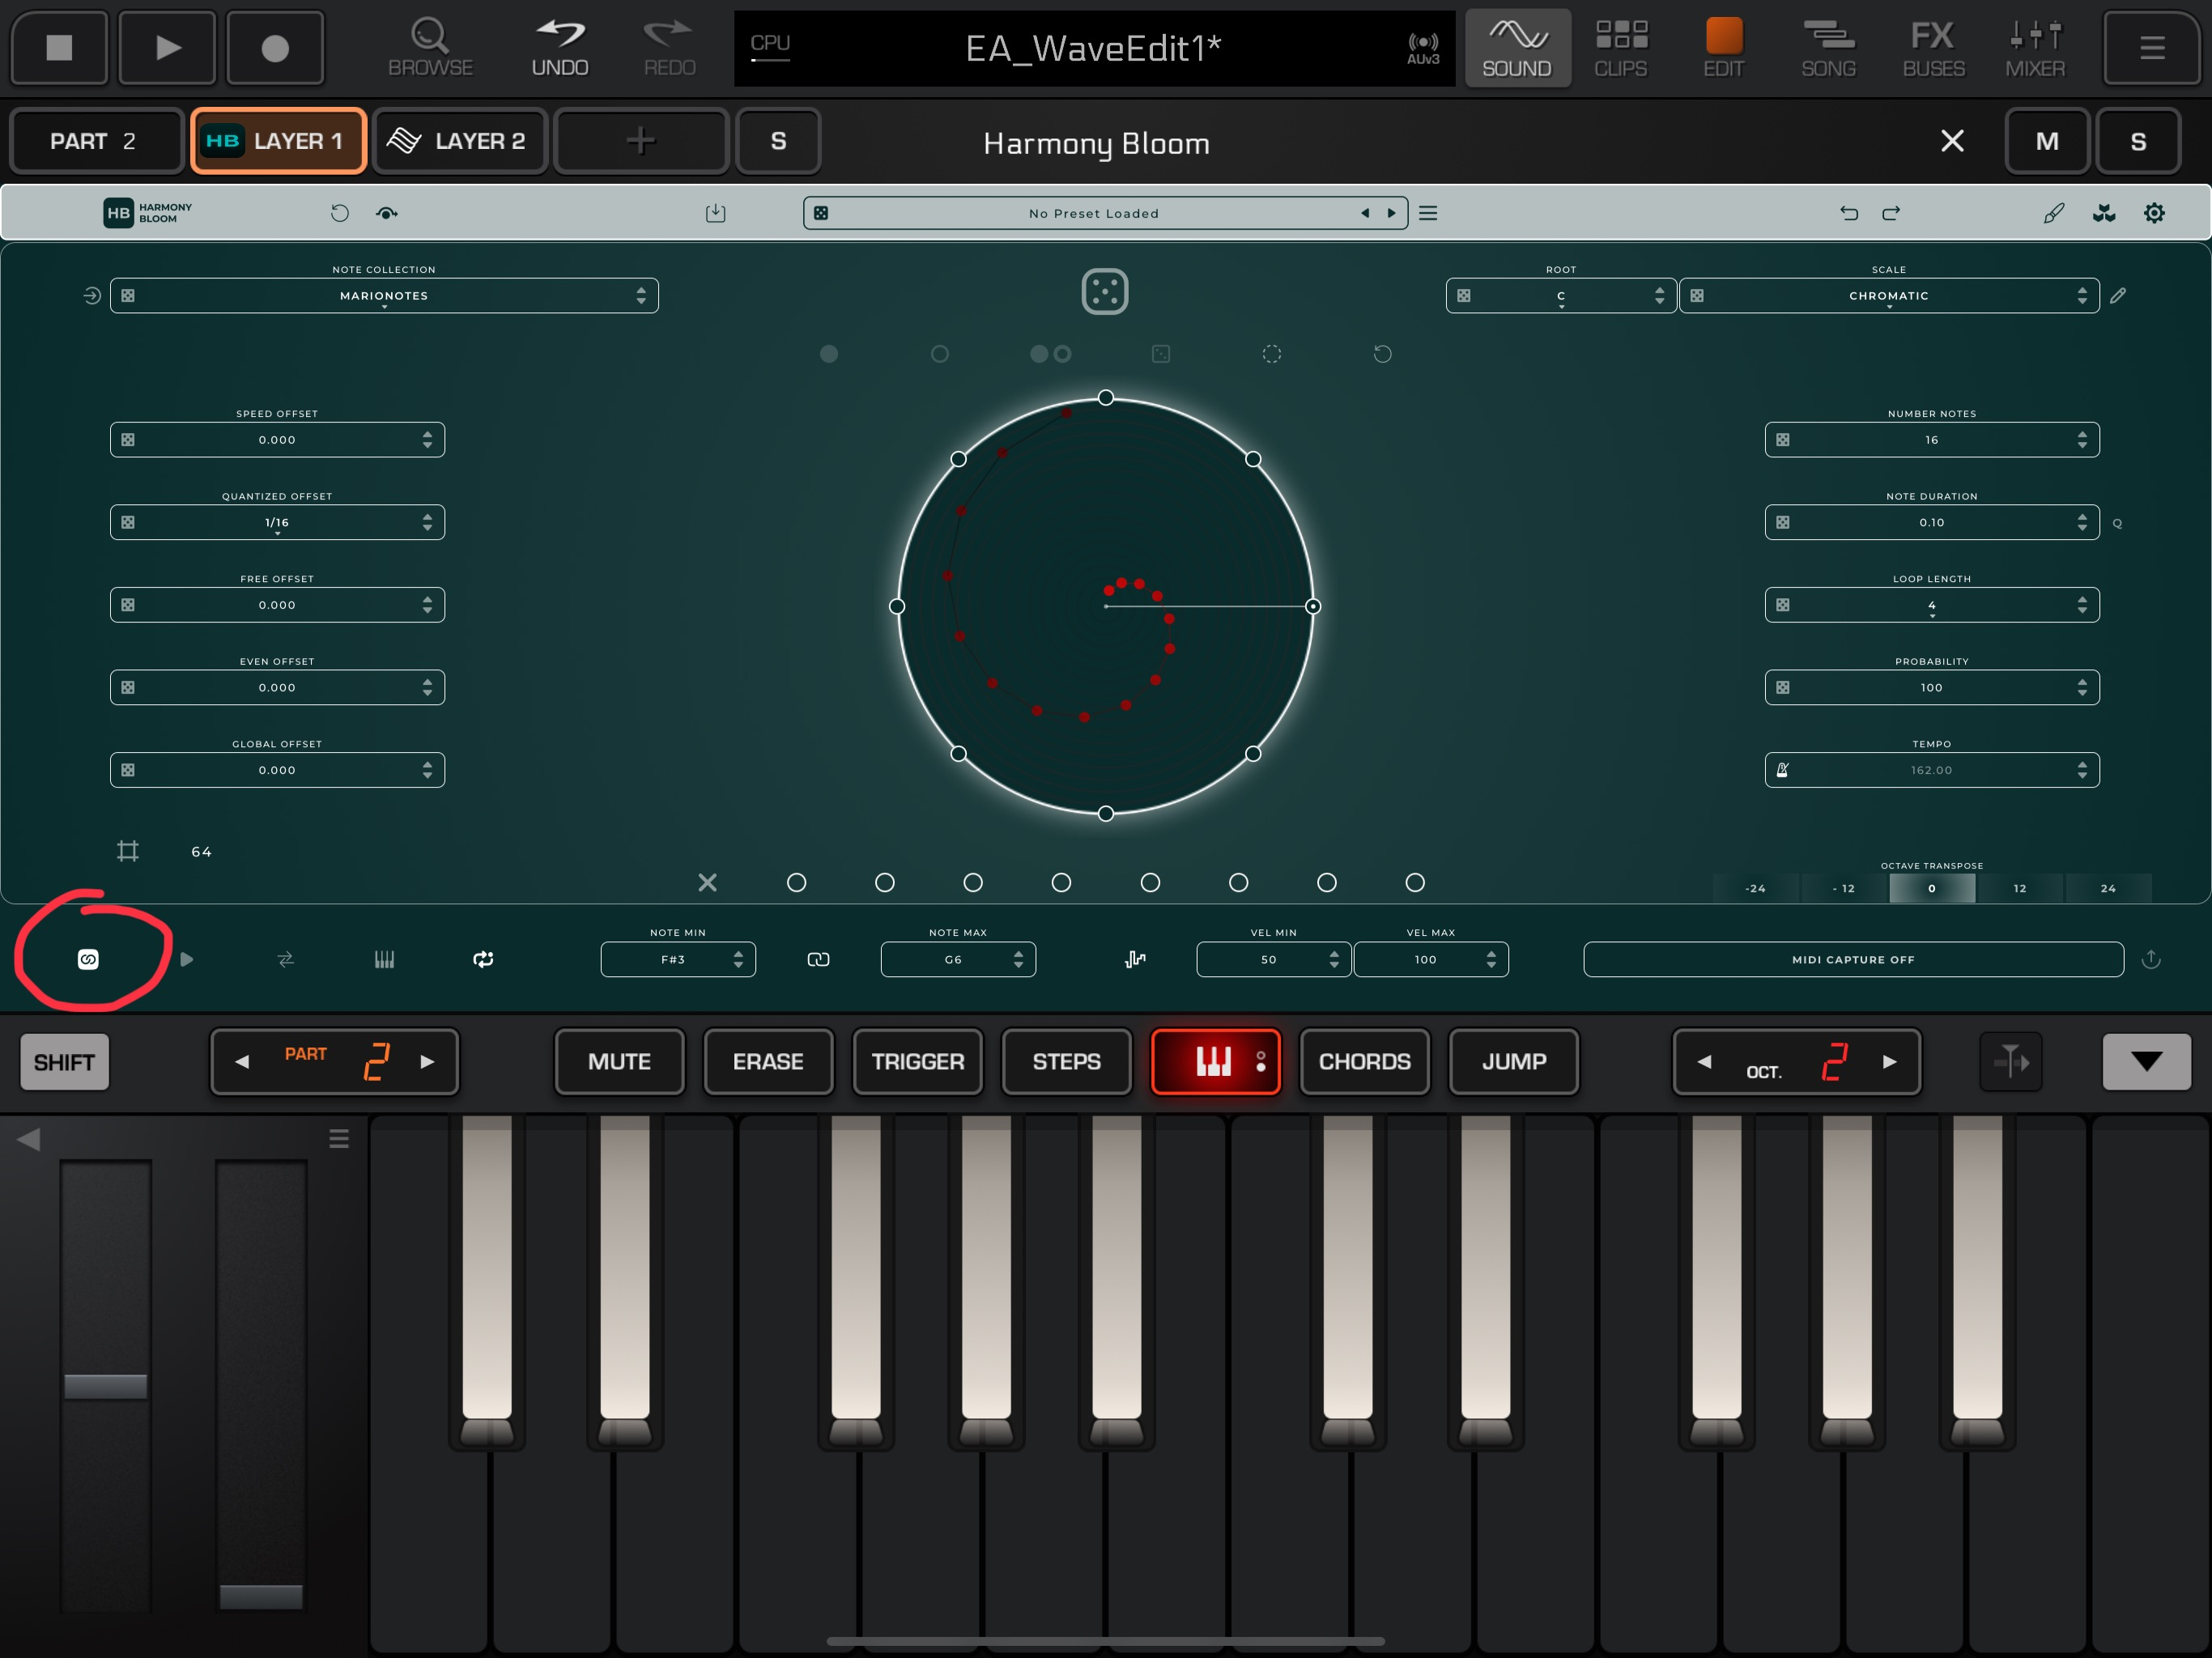This screenshot has width=2212, height=1658.
Task: Click the Tempo 162.00 field
Action: pos(1930,770)
